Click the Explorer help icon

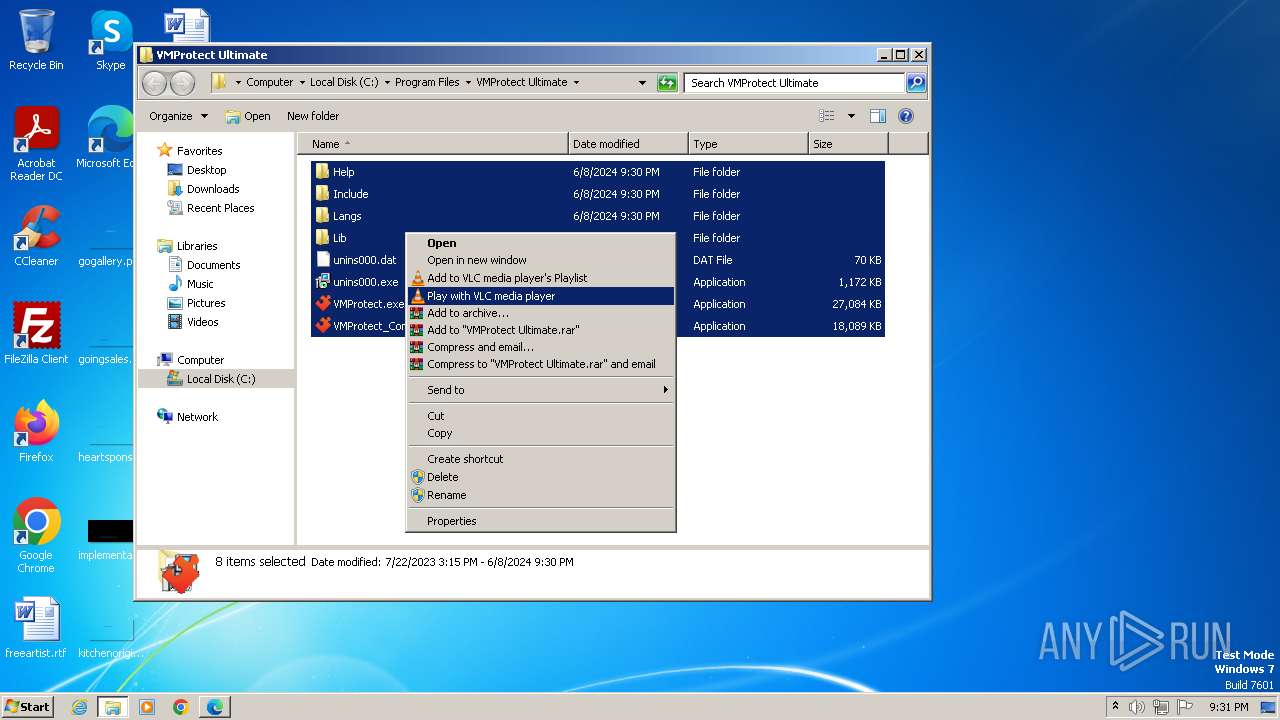coord(906,116)
